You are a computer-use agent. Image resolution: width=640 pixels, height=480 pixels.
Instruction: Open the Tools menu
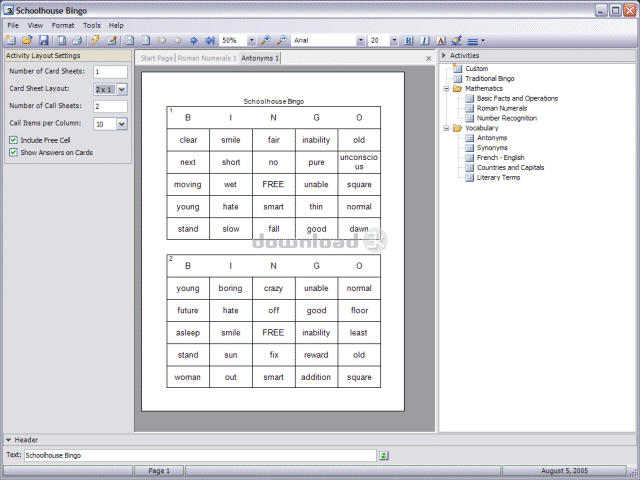click(92, 25)
